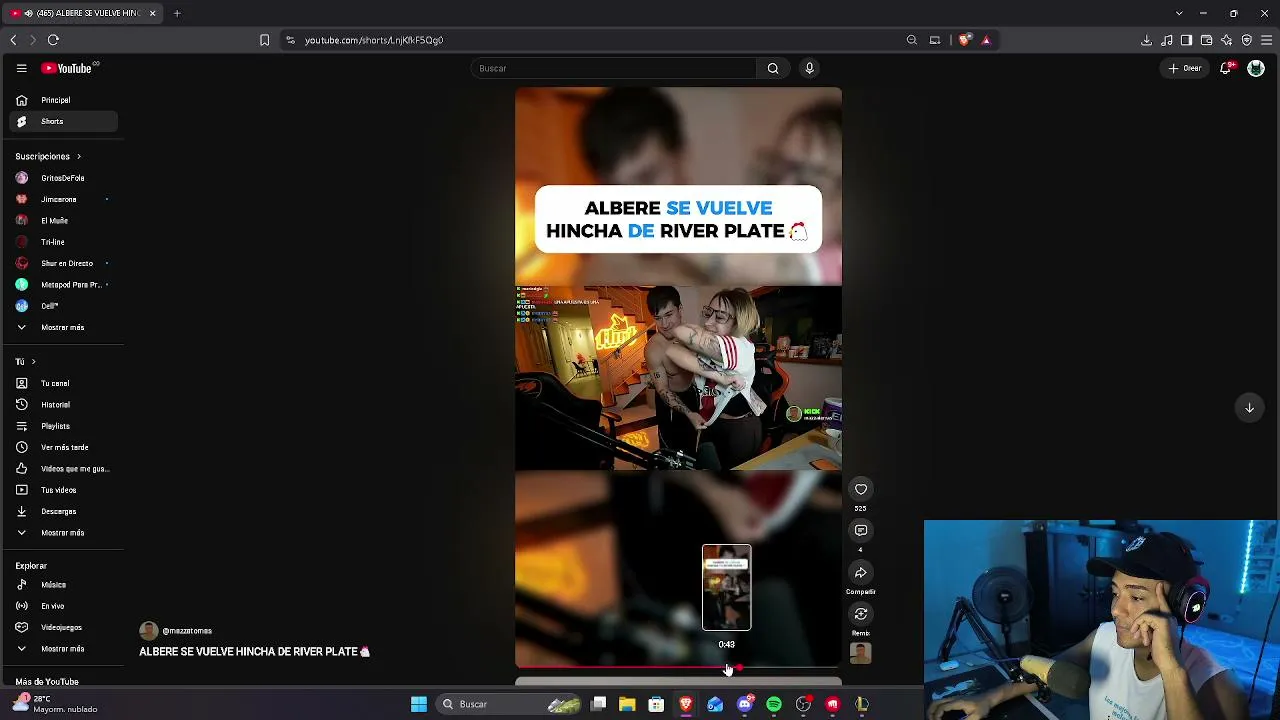Open Tu canal
This screenshot has width=1280, height=720.
point(64,383)
